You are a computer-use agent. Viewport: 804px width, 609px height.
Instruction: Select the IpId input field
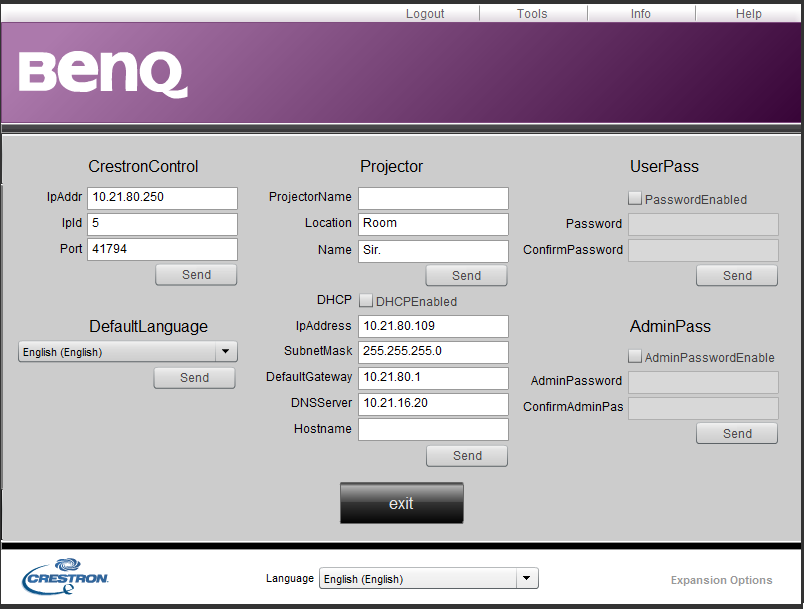point(162,225)
